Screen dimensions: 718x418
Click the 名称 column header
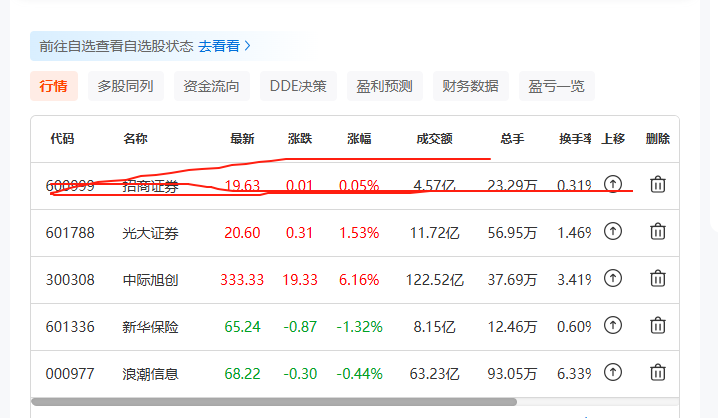(135, 139)
